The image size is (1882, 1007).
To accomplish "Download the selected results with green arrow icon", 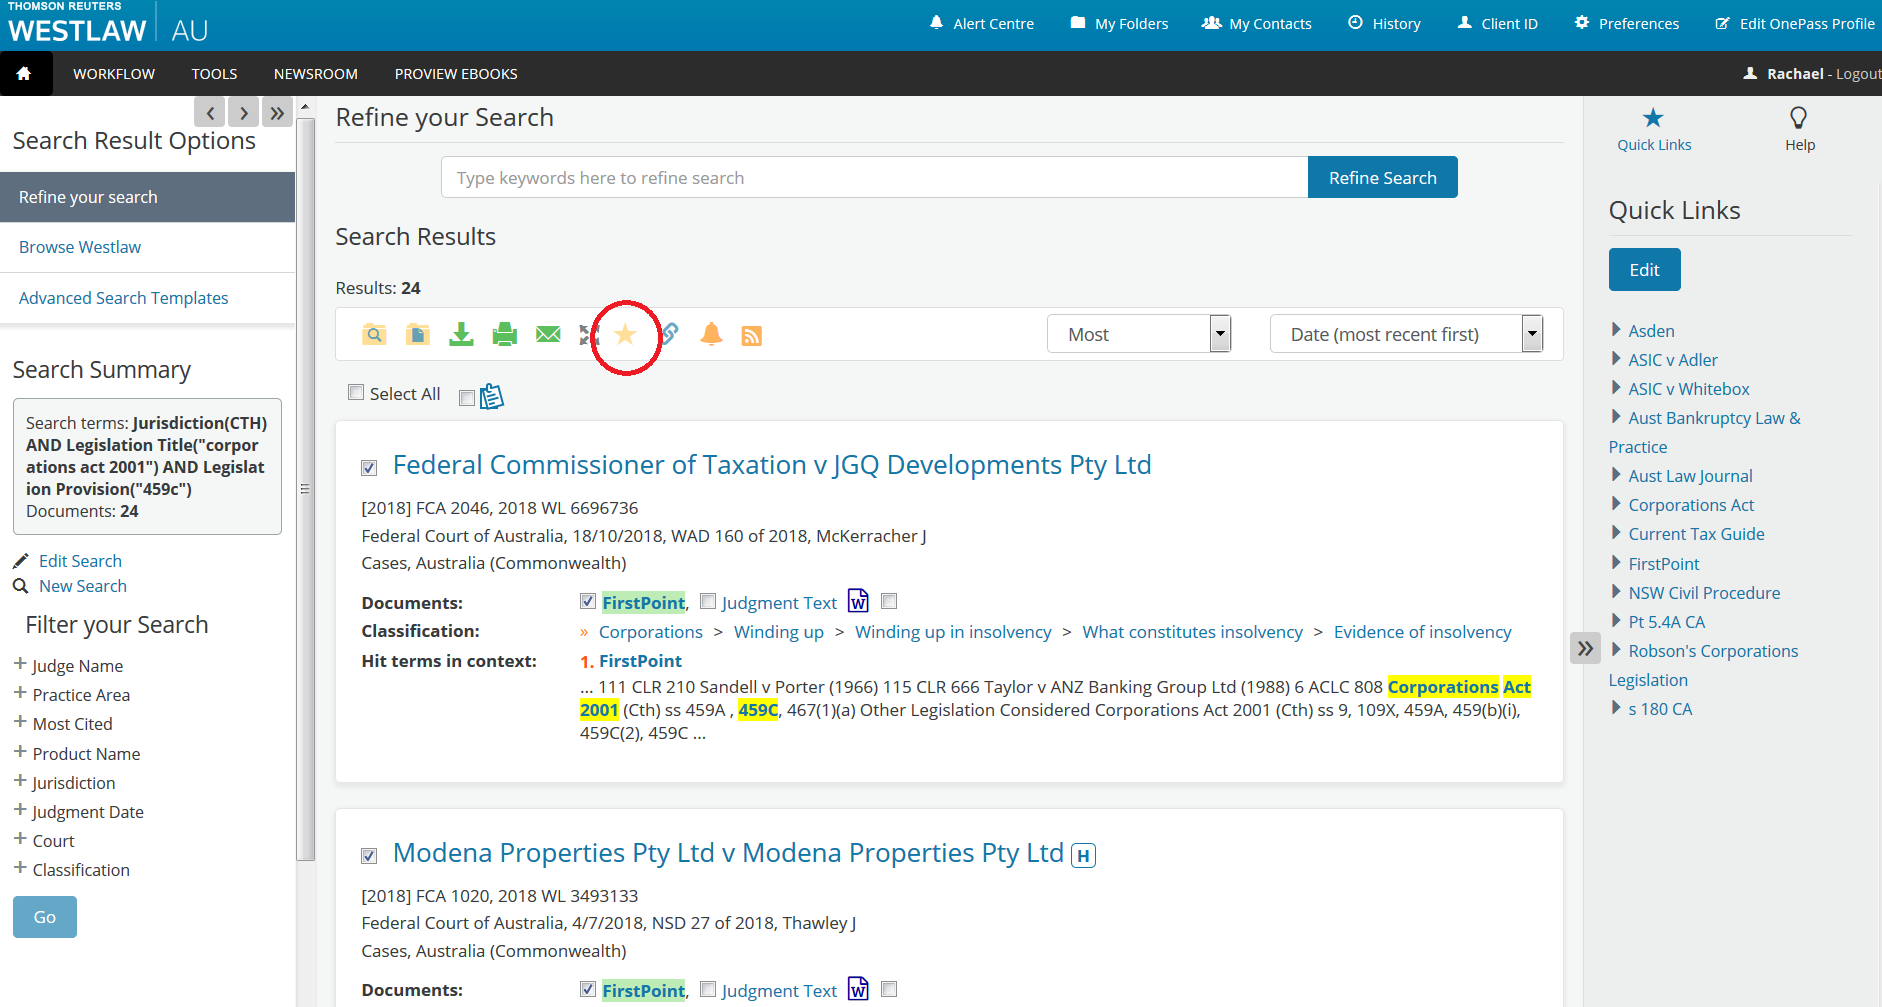I will click(461, 335).
